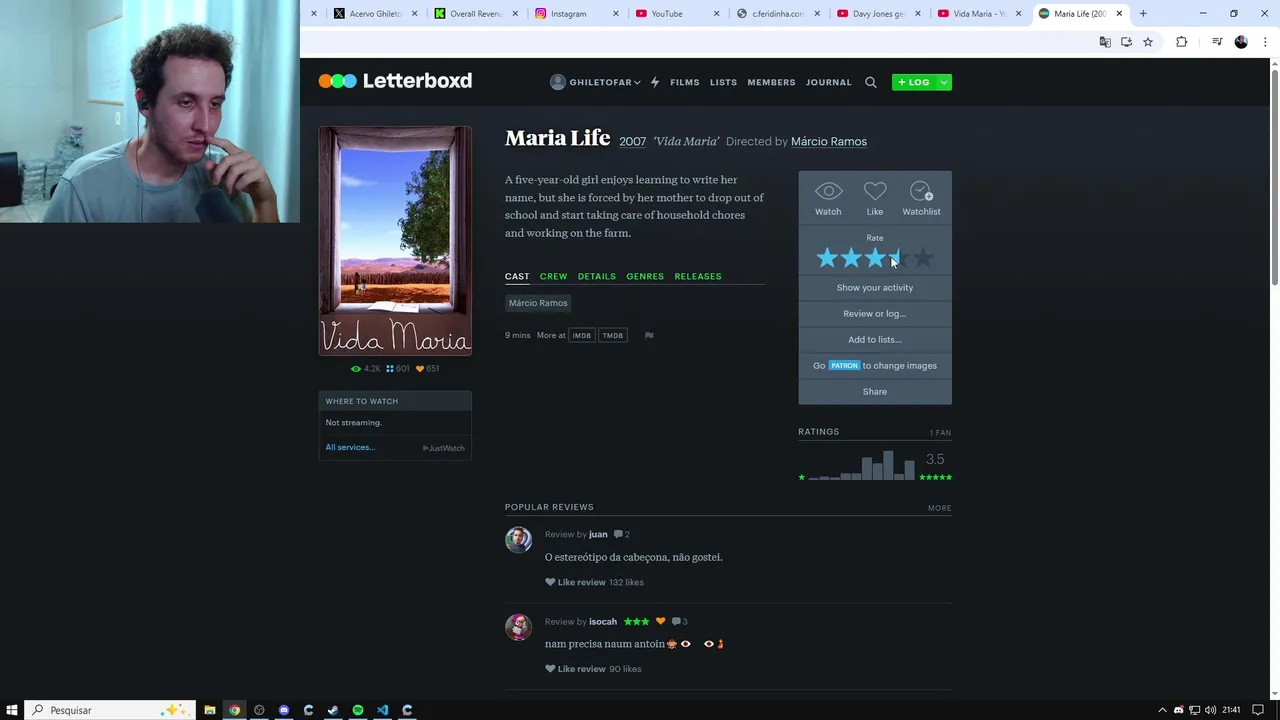Switch to the RELEASES tab
The width and height of the screenshot is (1280, 720).
pyautogui.click(x=698, y=276)
